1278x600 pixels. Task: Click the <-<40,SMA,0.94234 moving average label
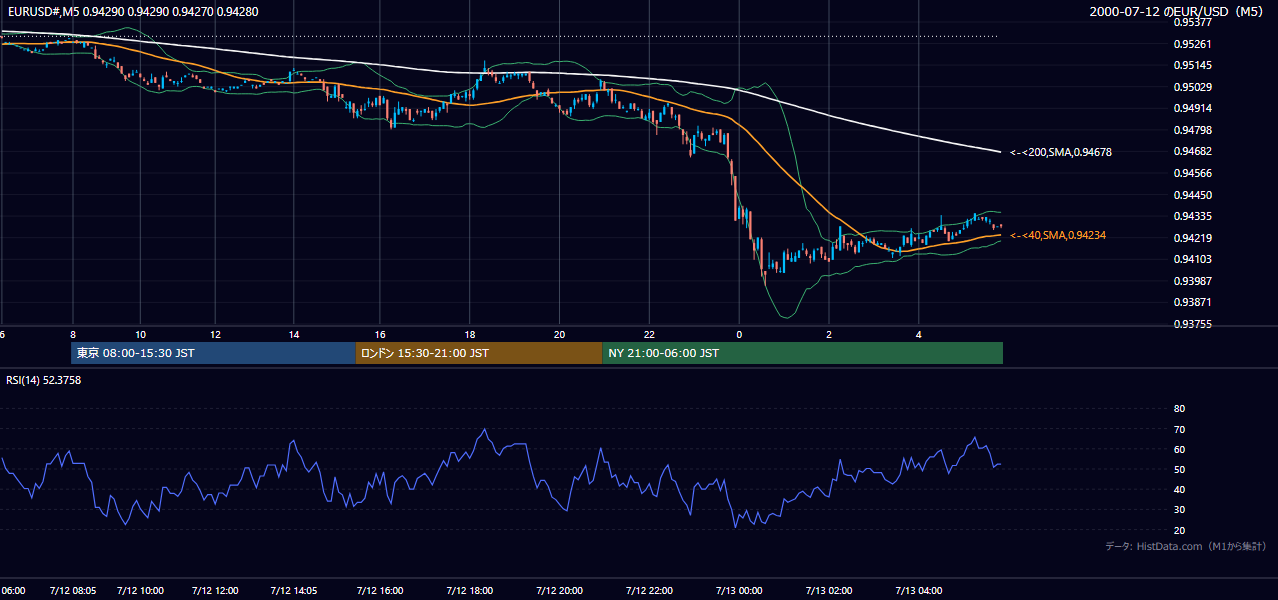click(1058, 235)
